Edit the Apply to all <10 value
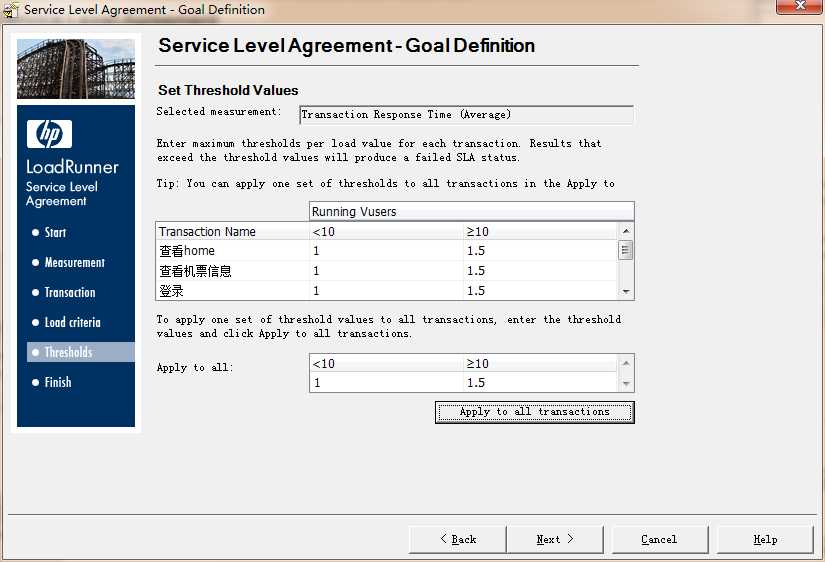The width and height of the screenshot is (825, 562). [x=386, y=383]
